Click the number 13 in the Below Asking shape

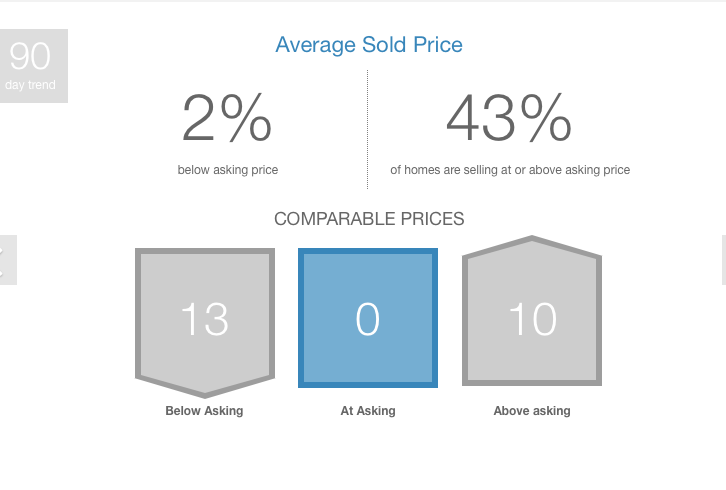pyautogui.click(x=205, y=319)
